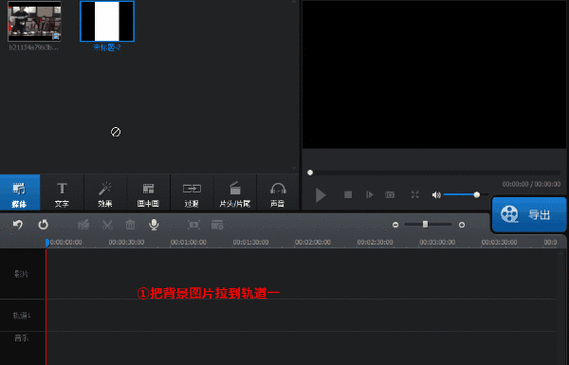Screen dimensions: 569x365
Task: Click the film reel icon on export button
Action: pos(509,214)
